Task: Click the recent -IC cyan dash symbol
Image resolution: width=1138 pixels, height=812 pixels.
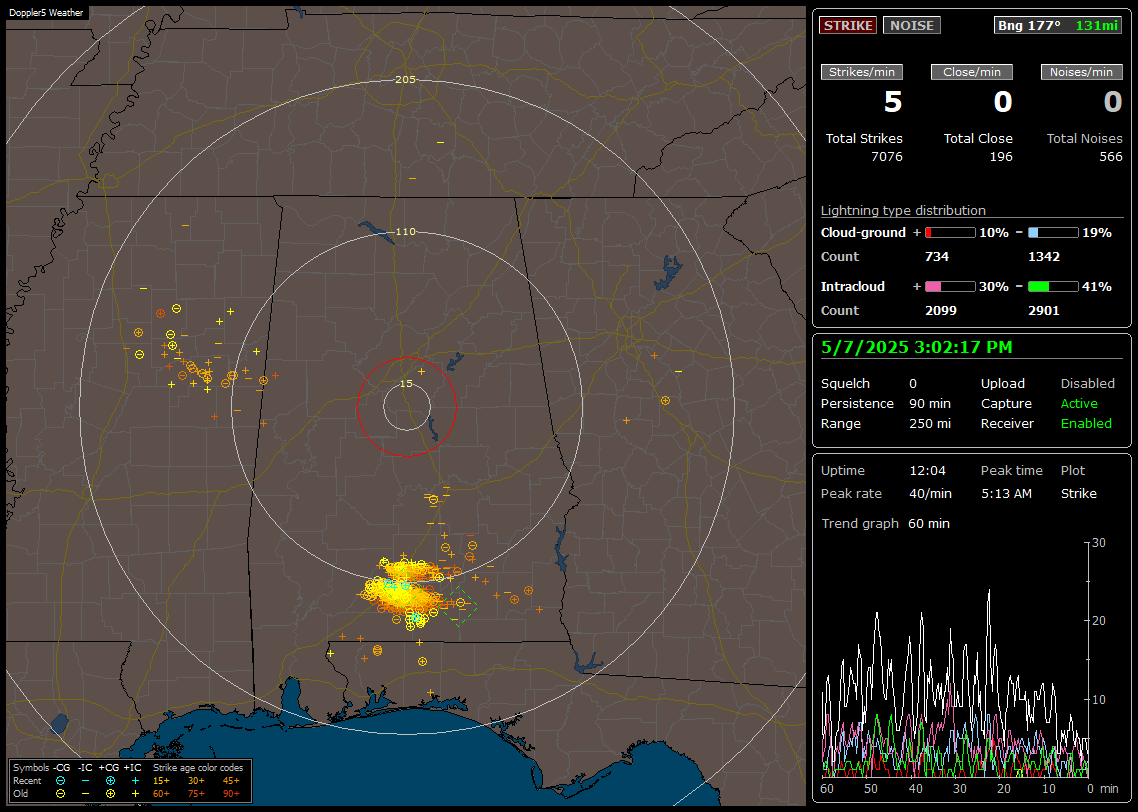Action: click(x=85, y=781)
